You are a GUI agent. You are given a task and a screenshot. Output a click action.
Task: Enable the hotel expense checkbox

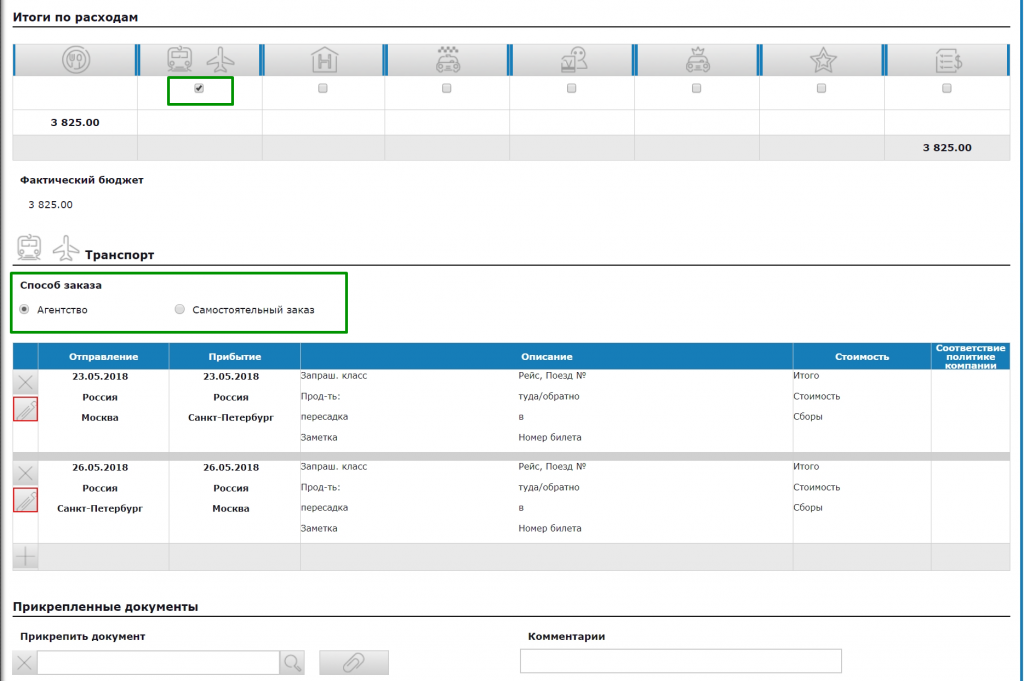pos(322,88)
